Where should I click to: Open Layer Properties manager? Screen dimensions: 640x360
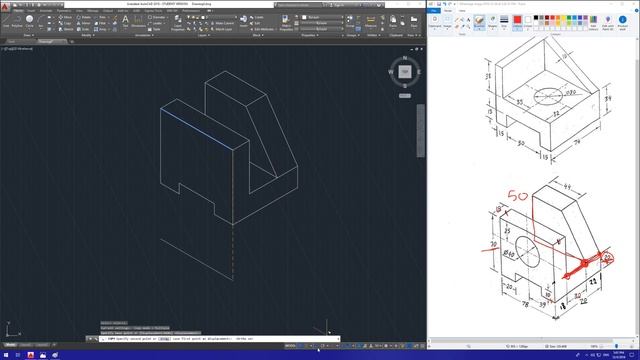(x=178, y=23)
